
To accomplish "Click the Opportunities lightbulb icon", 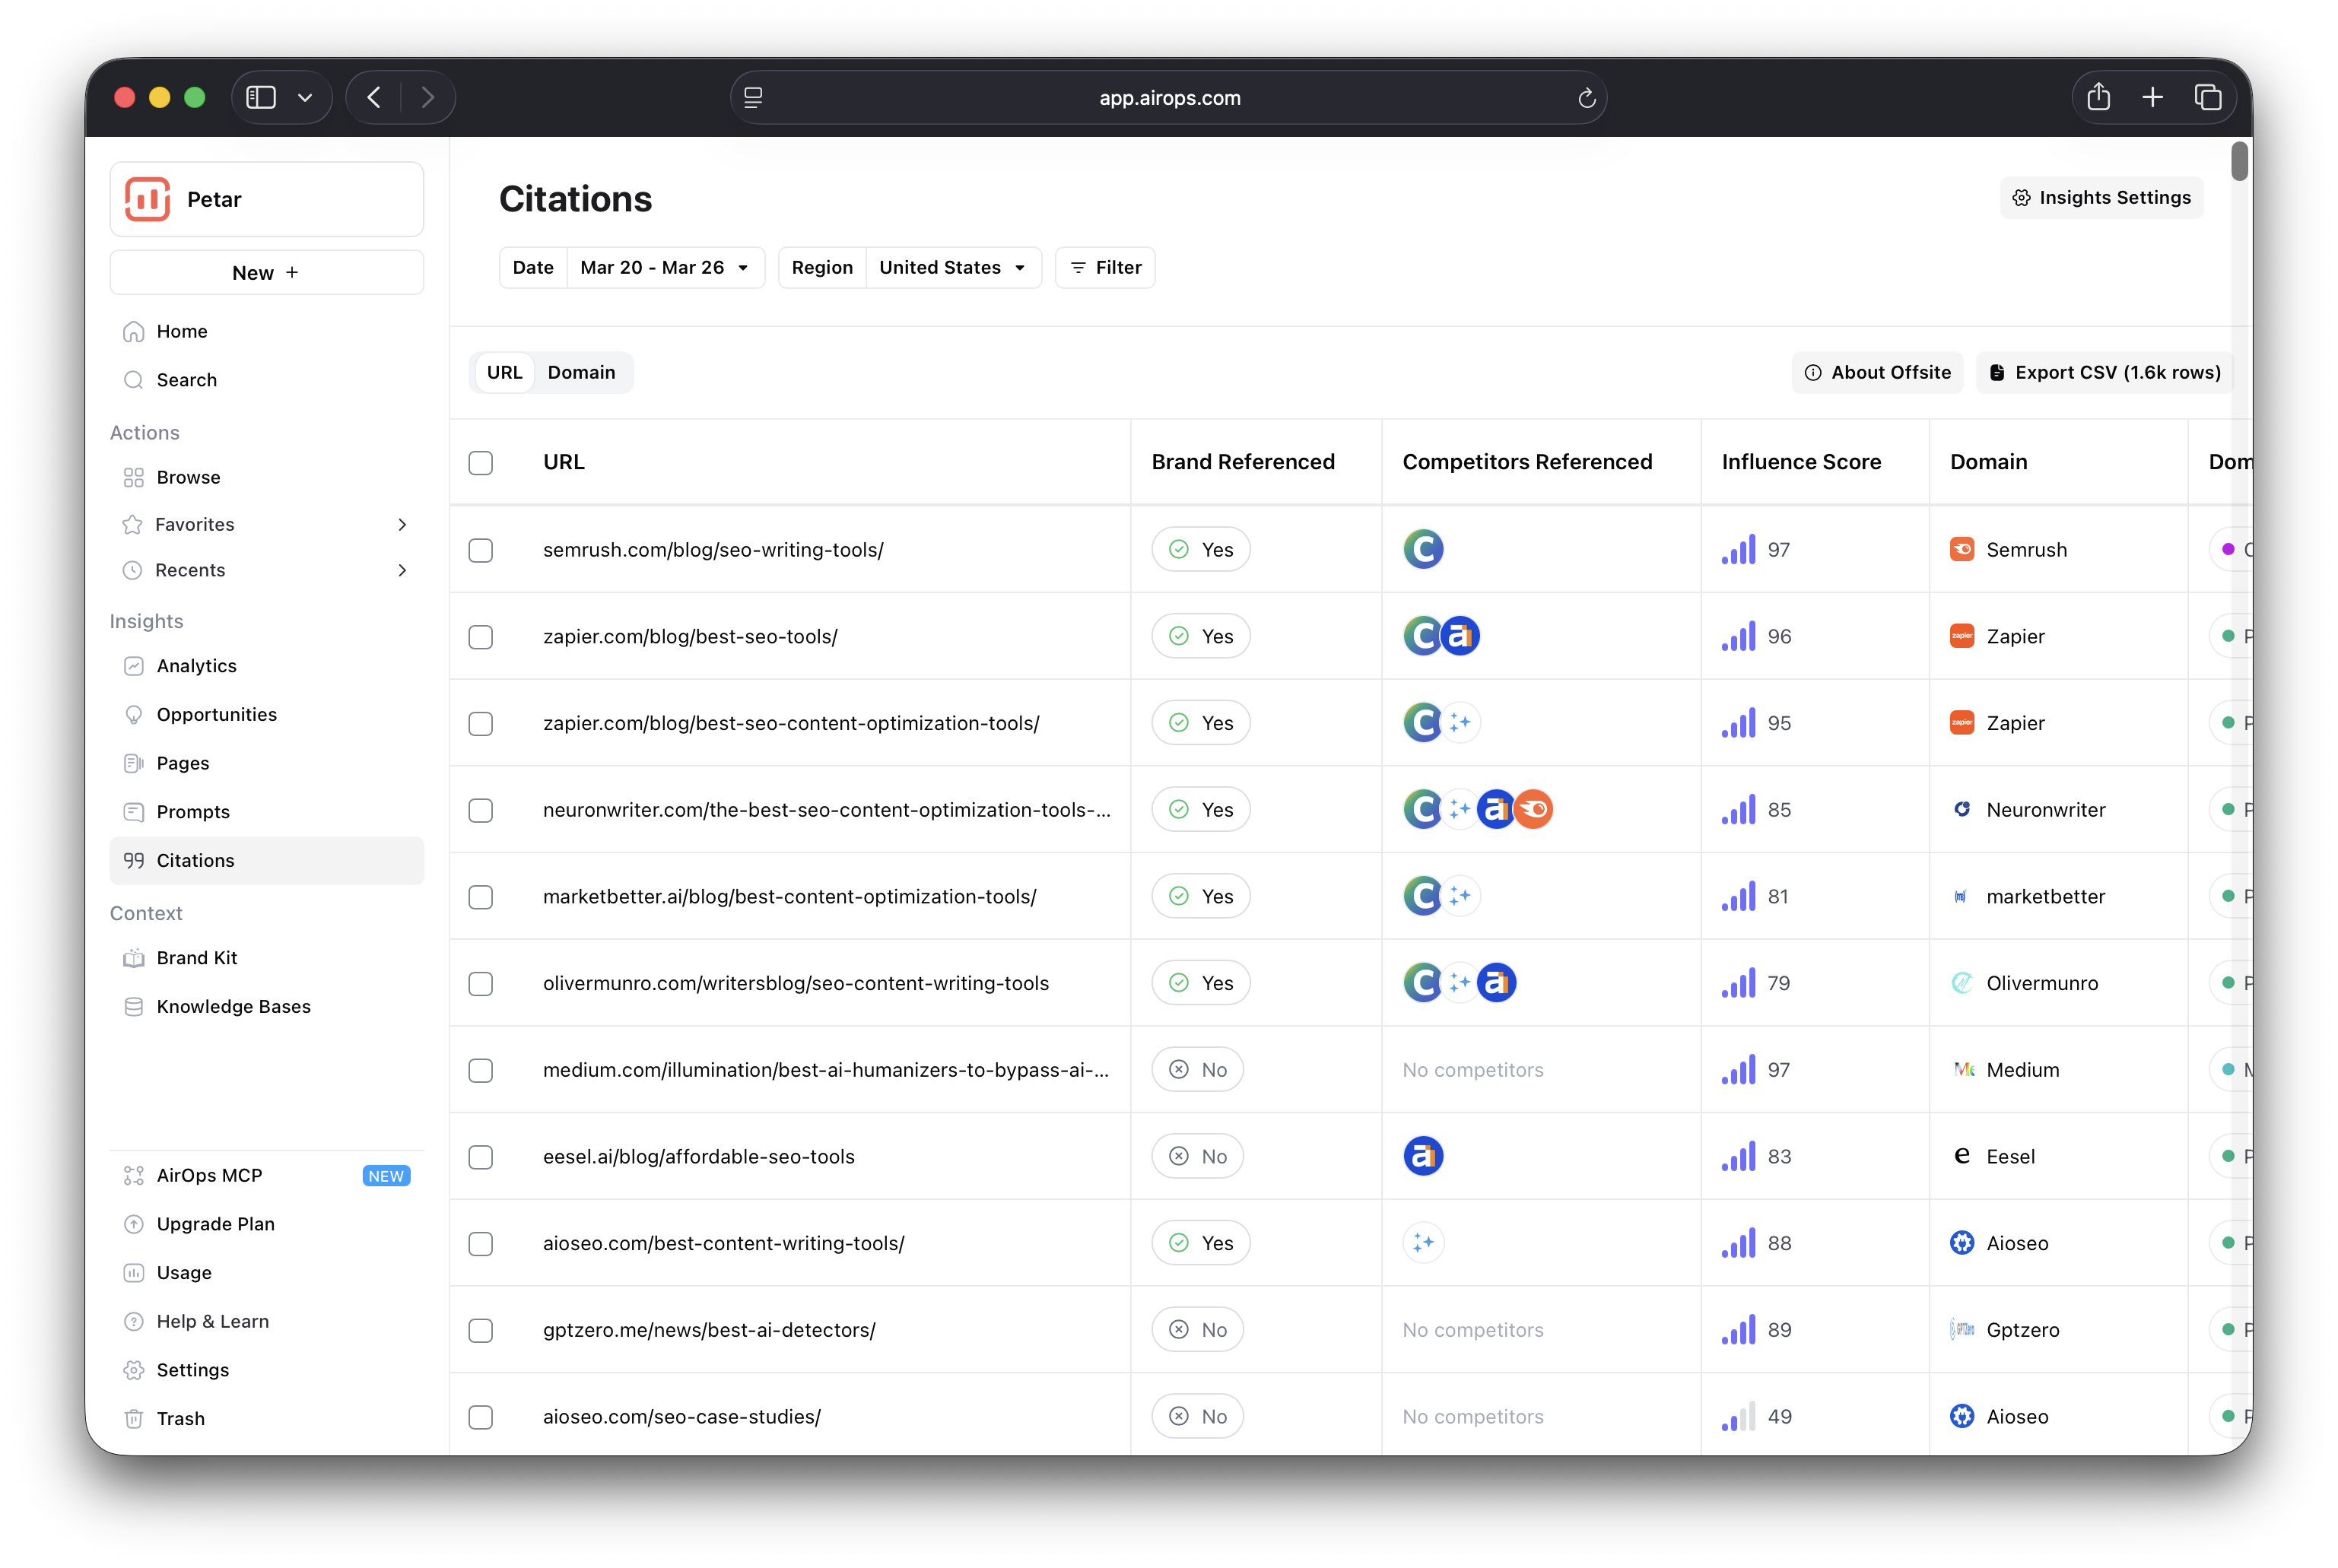I will pyautogui.click(x=133, y=715).
